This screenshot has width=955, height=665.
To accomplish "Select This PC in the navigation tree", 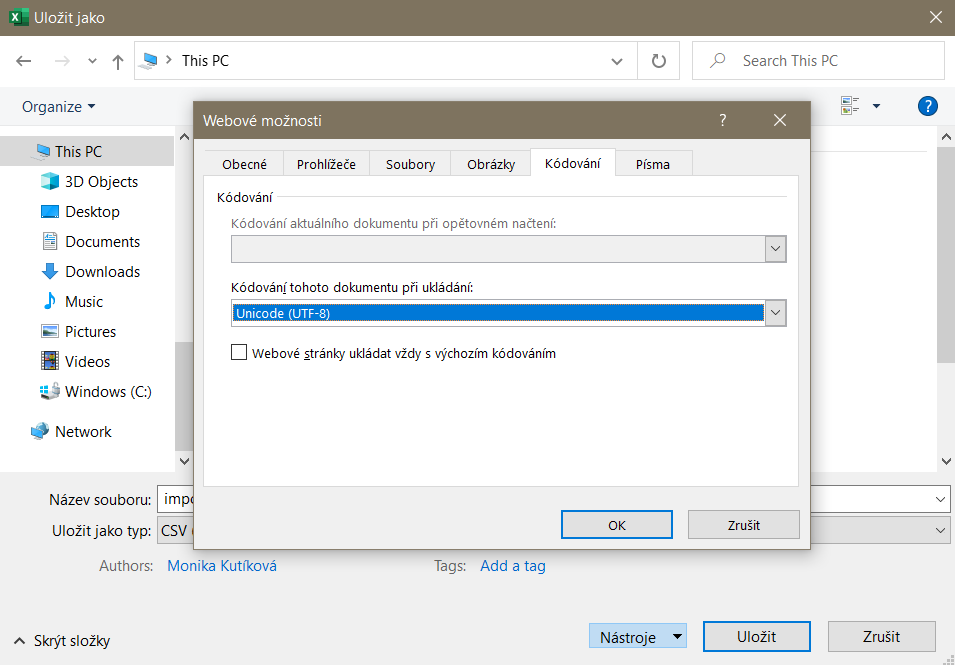I will tap(87, 152).
